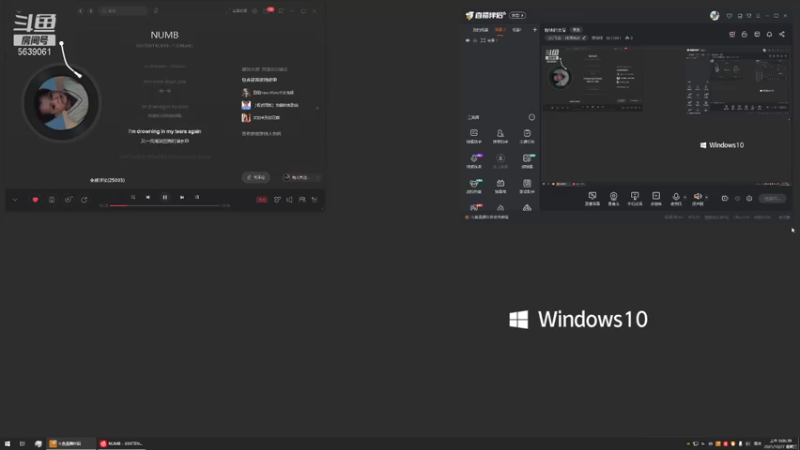Open the toolbox TV-shaped tool icon
Viewport: 800px width, 450px height.
501,186
